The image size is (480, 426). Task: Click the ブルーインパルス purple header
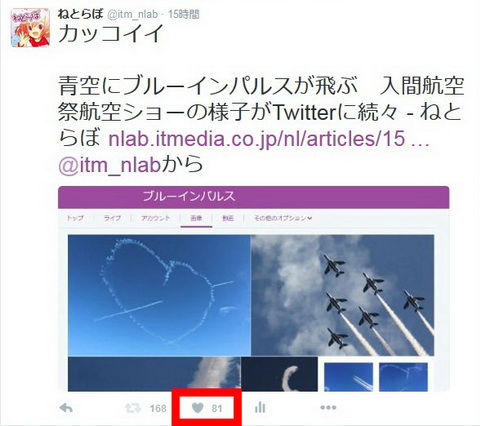pos(254,197)
